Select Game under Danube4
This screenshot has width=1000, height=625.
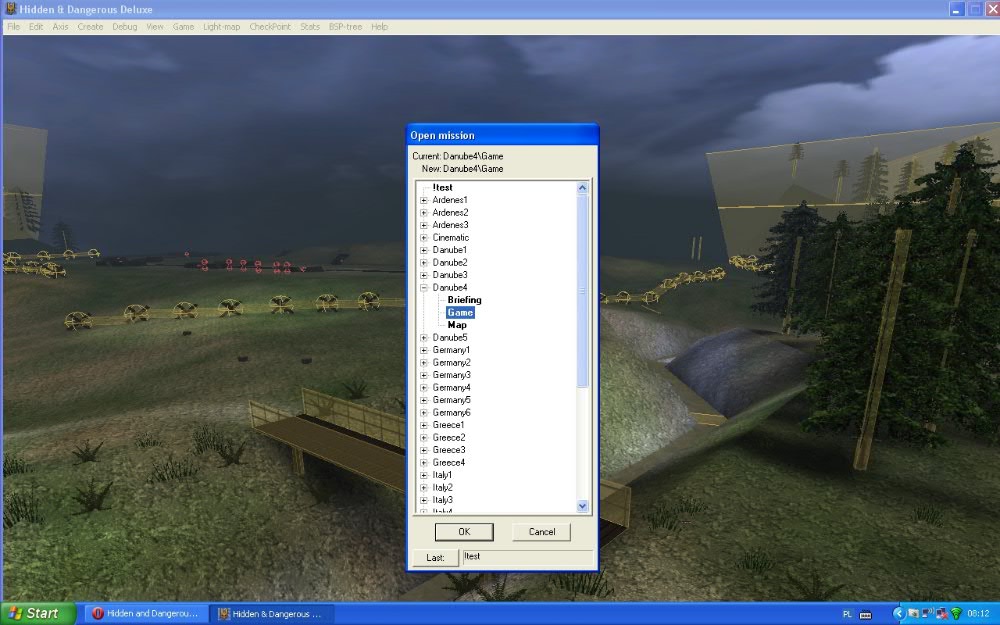[460, 312]
